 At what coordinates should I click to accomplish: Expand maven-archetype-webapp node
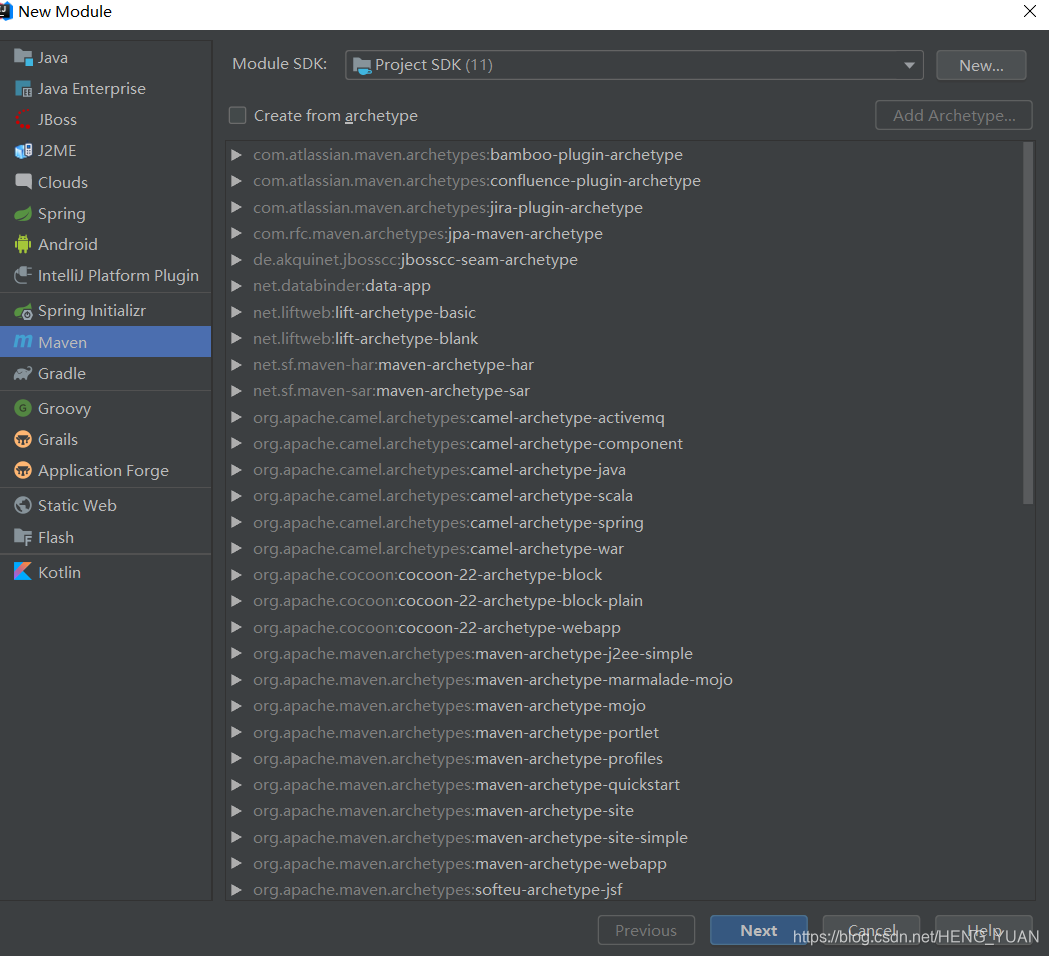pyautogui.click(x=236, y=864)
